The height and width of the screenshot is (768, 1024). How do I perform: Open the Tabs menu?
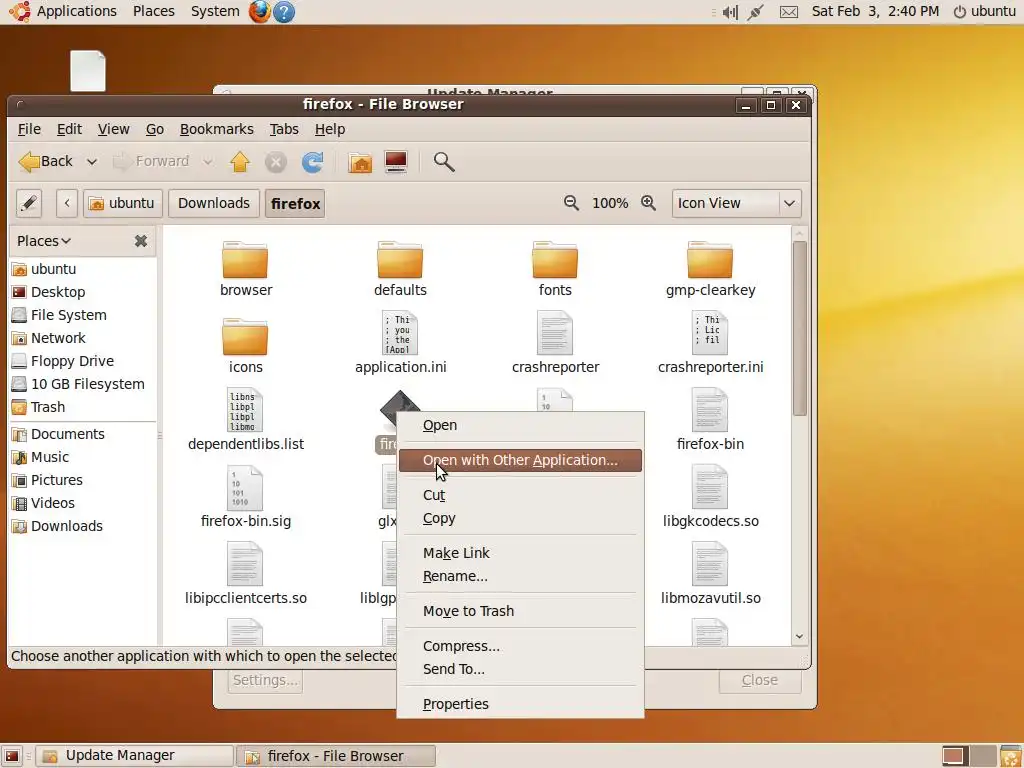pyautogui.click(x=284, y=129)
